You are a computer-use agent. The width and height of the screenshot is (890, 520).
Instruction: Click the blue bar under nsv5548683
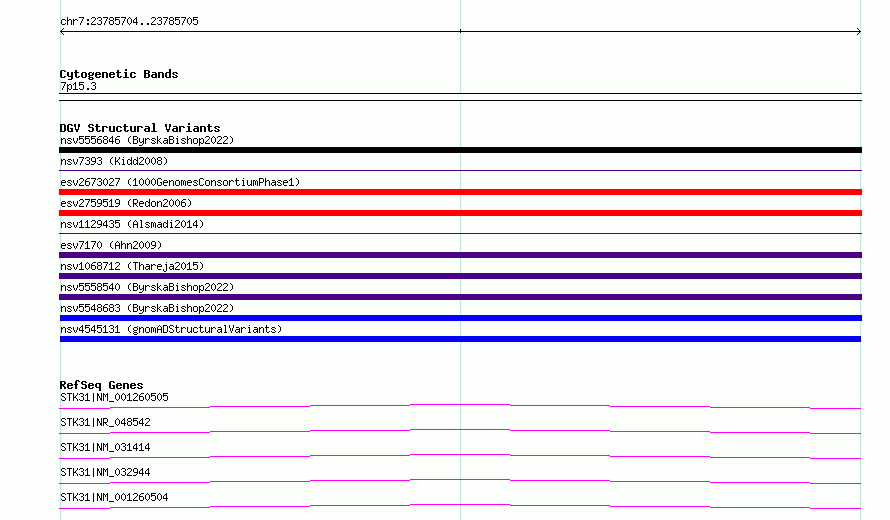point(460,318)
